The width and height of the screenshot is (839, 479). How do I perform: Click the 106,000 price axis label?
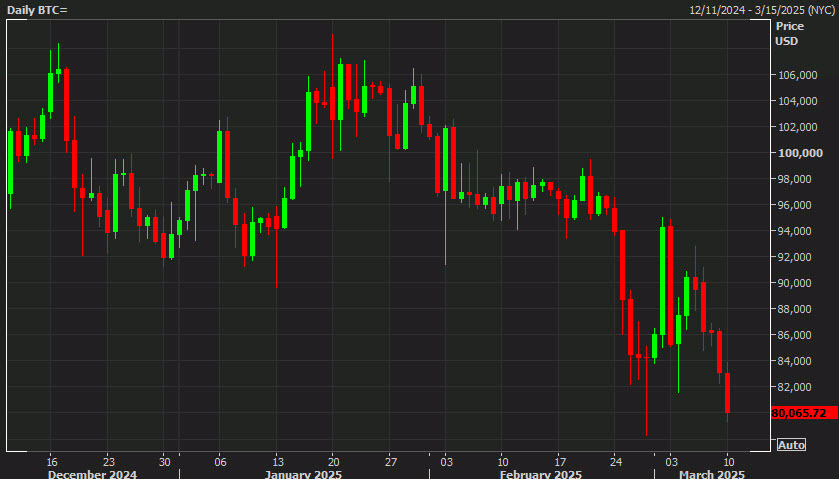[x=798, y=75]
